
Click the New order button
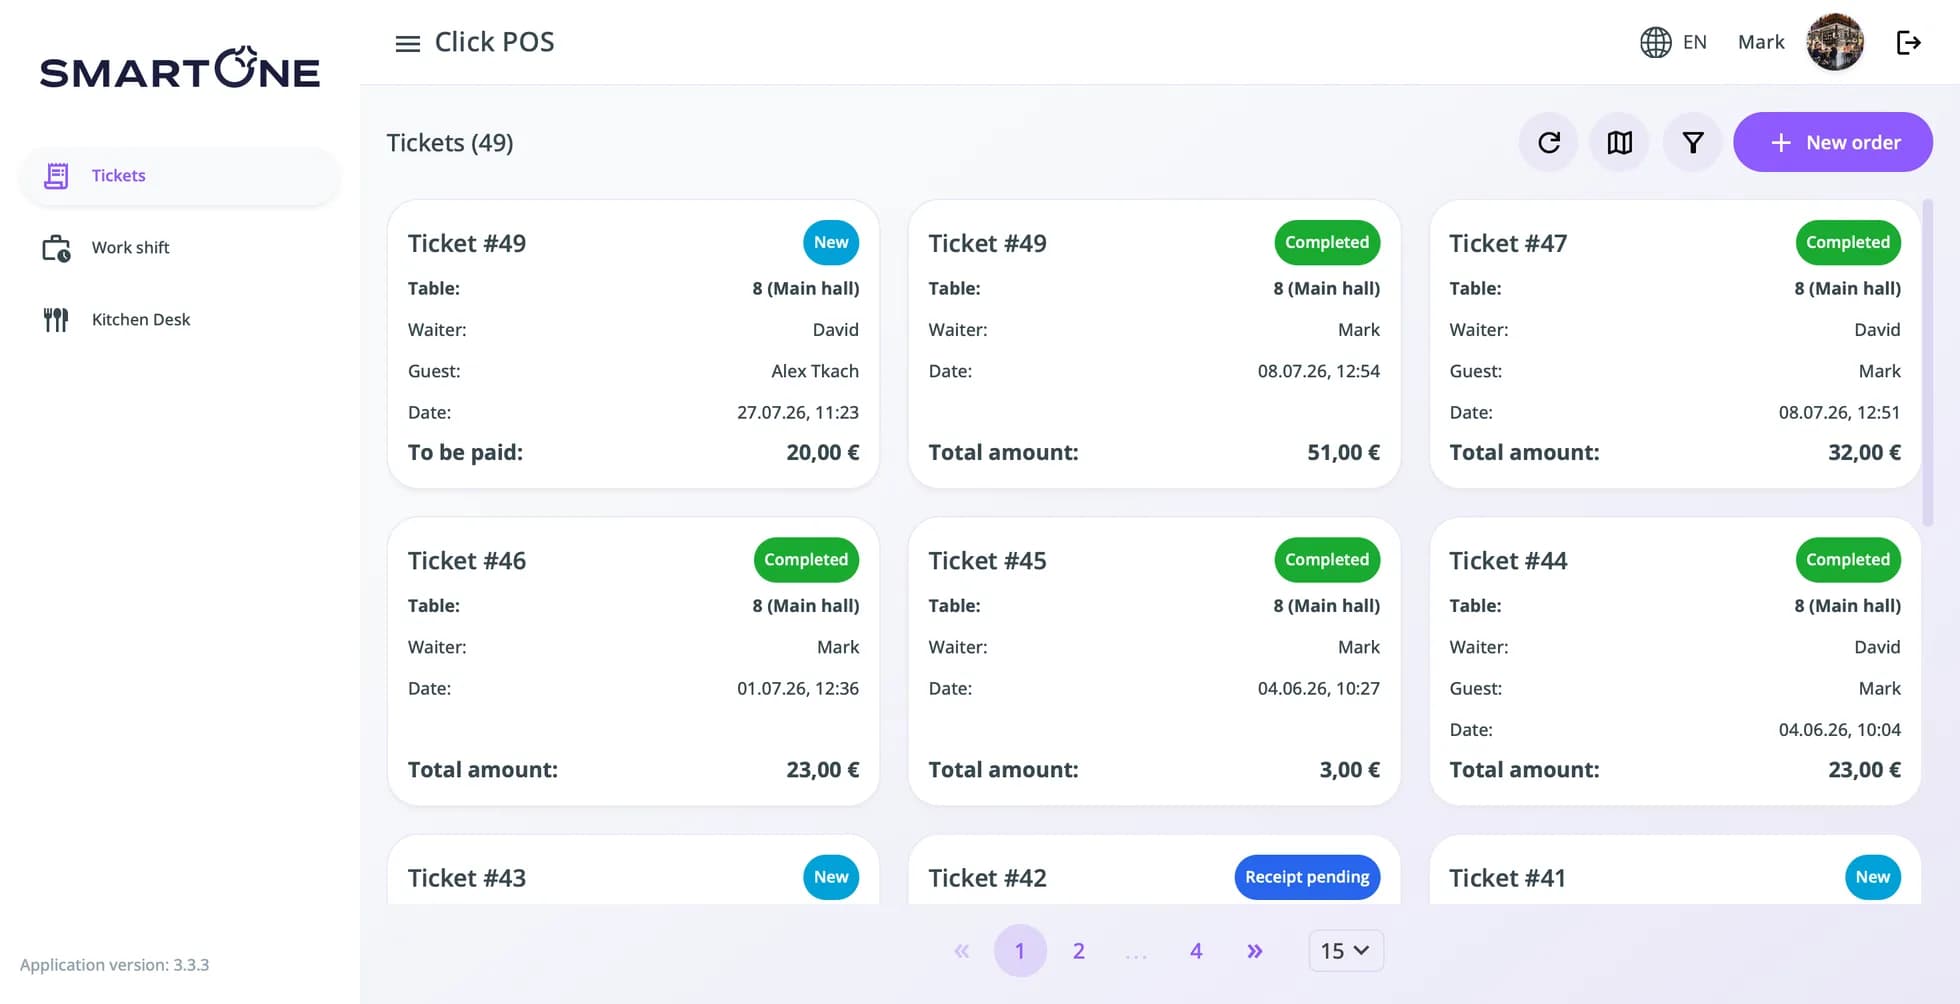pyautogui.click(x=1832, y=142)
